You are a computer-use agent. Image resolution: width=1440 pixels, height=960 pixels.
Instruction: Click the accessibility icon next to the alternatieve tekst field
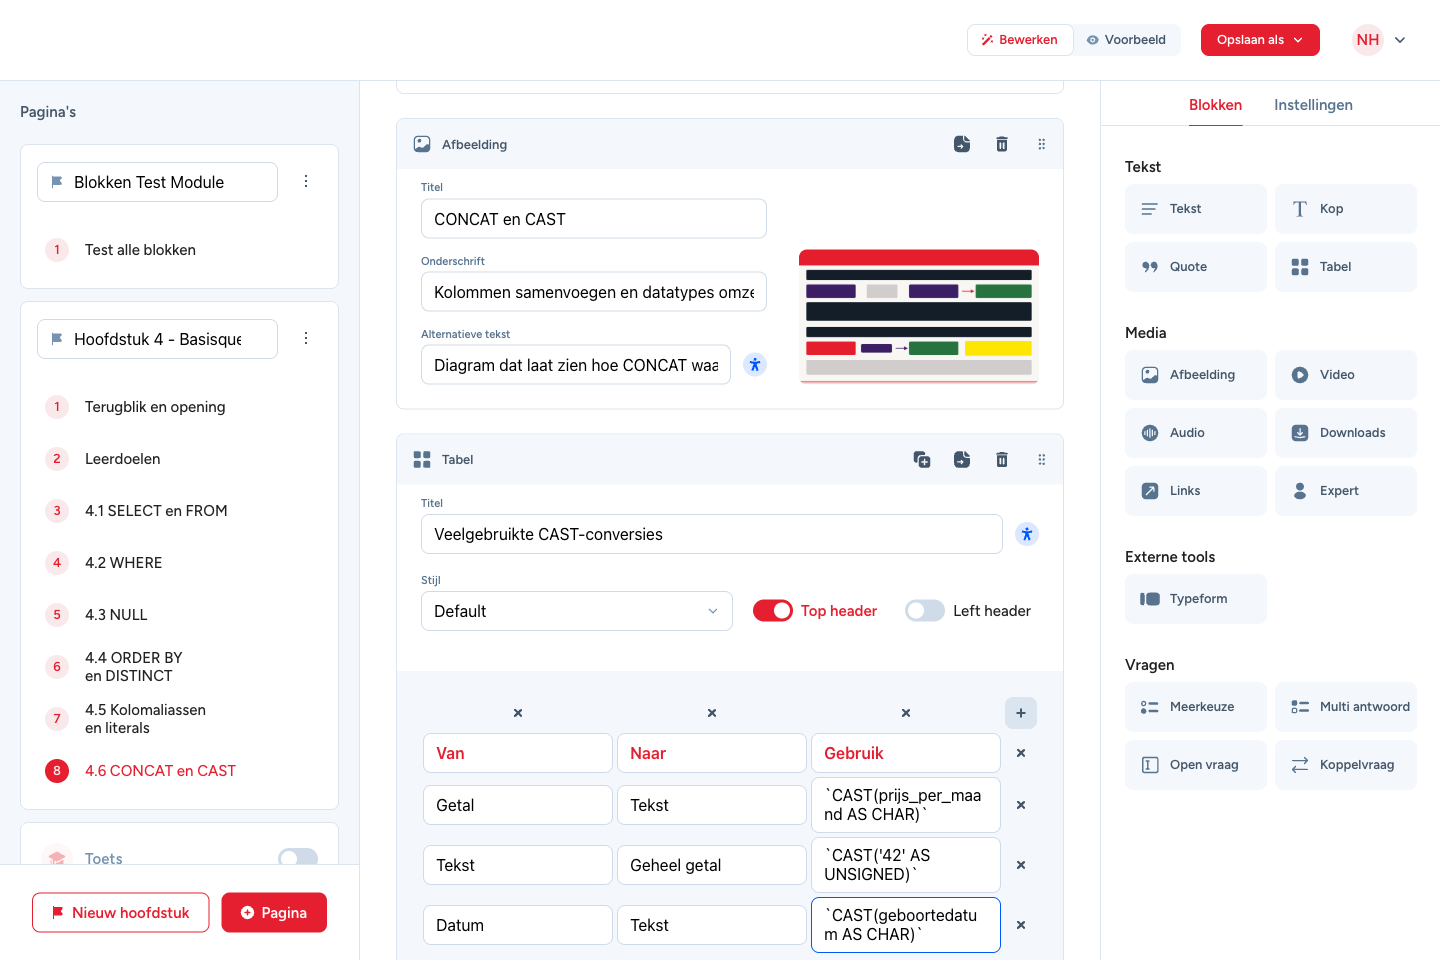point(755,365)
